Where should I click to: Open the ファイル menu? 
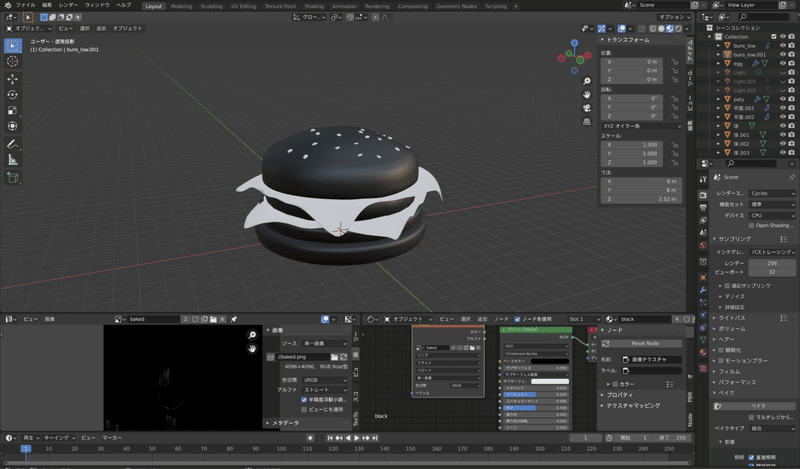(25, 5)
